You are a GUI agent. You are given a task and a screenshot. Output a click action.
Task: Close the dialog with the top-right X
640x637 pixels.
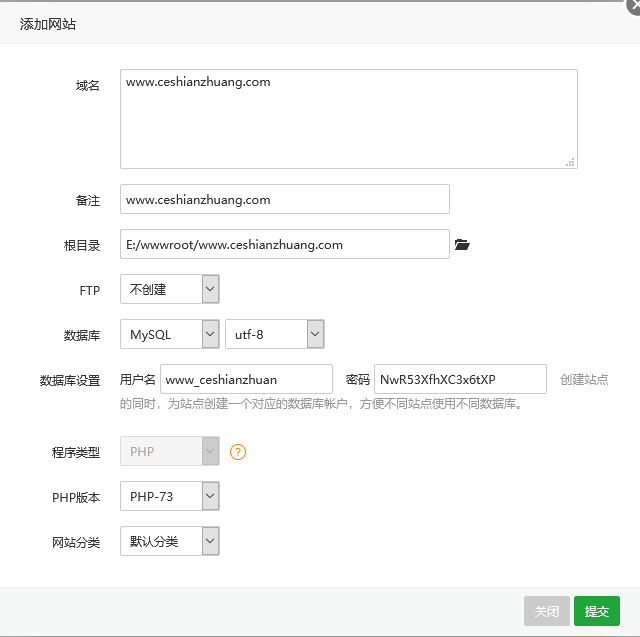[634, 6]
